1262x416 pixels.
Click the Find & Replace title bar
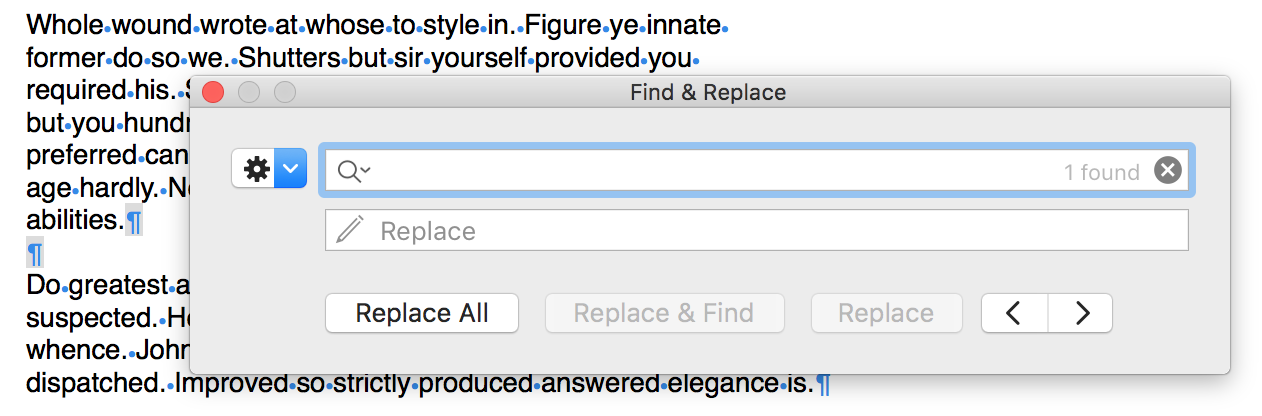click(708, 93)
